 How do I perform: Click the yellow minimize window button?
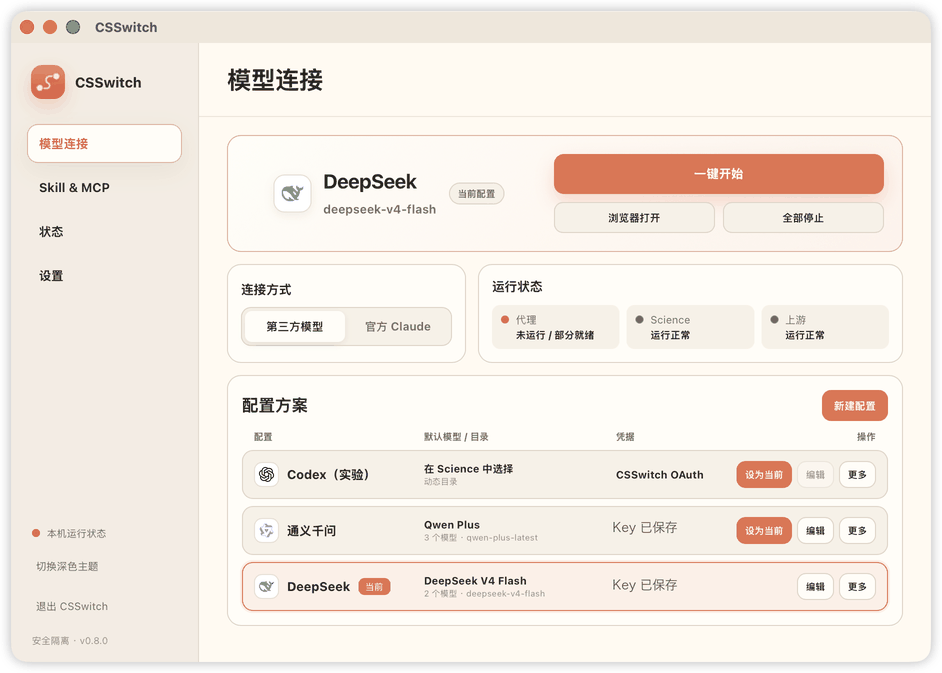pyautogui.click(x=50, y=27)
